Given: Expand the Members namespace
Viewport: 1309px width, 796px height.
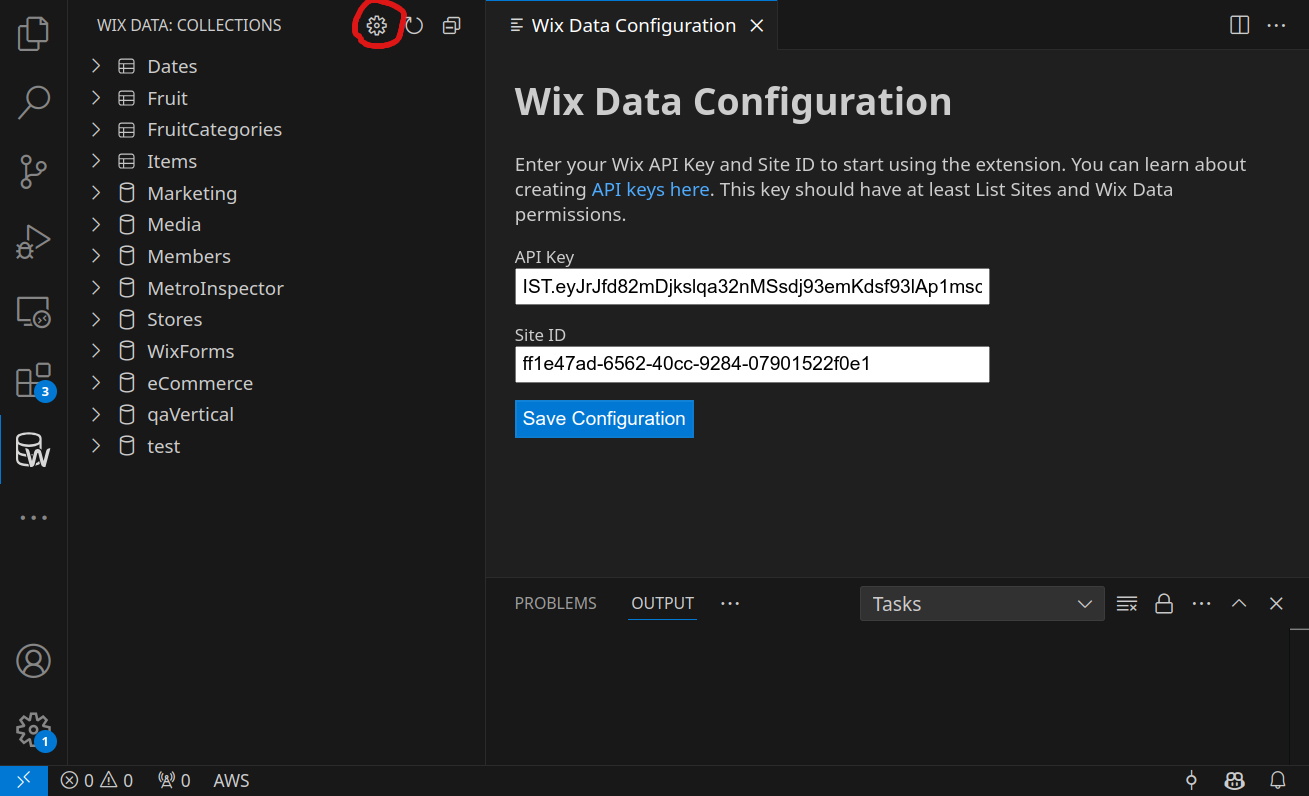Looking at the screenshot, I should click(97, 256).
